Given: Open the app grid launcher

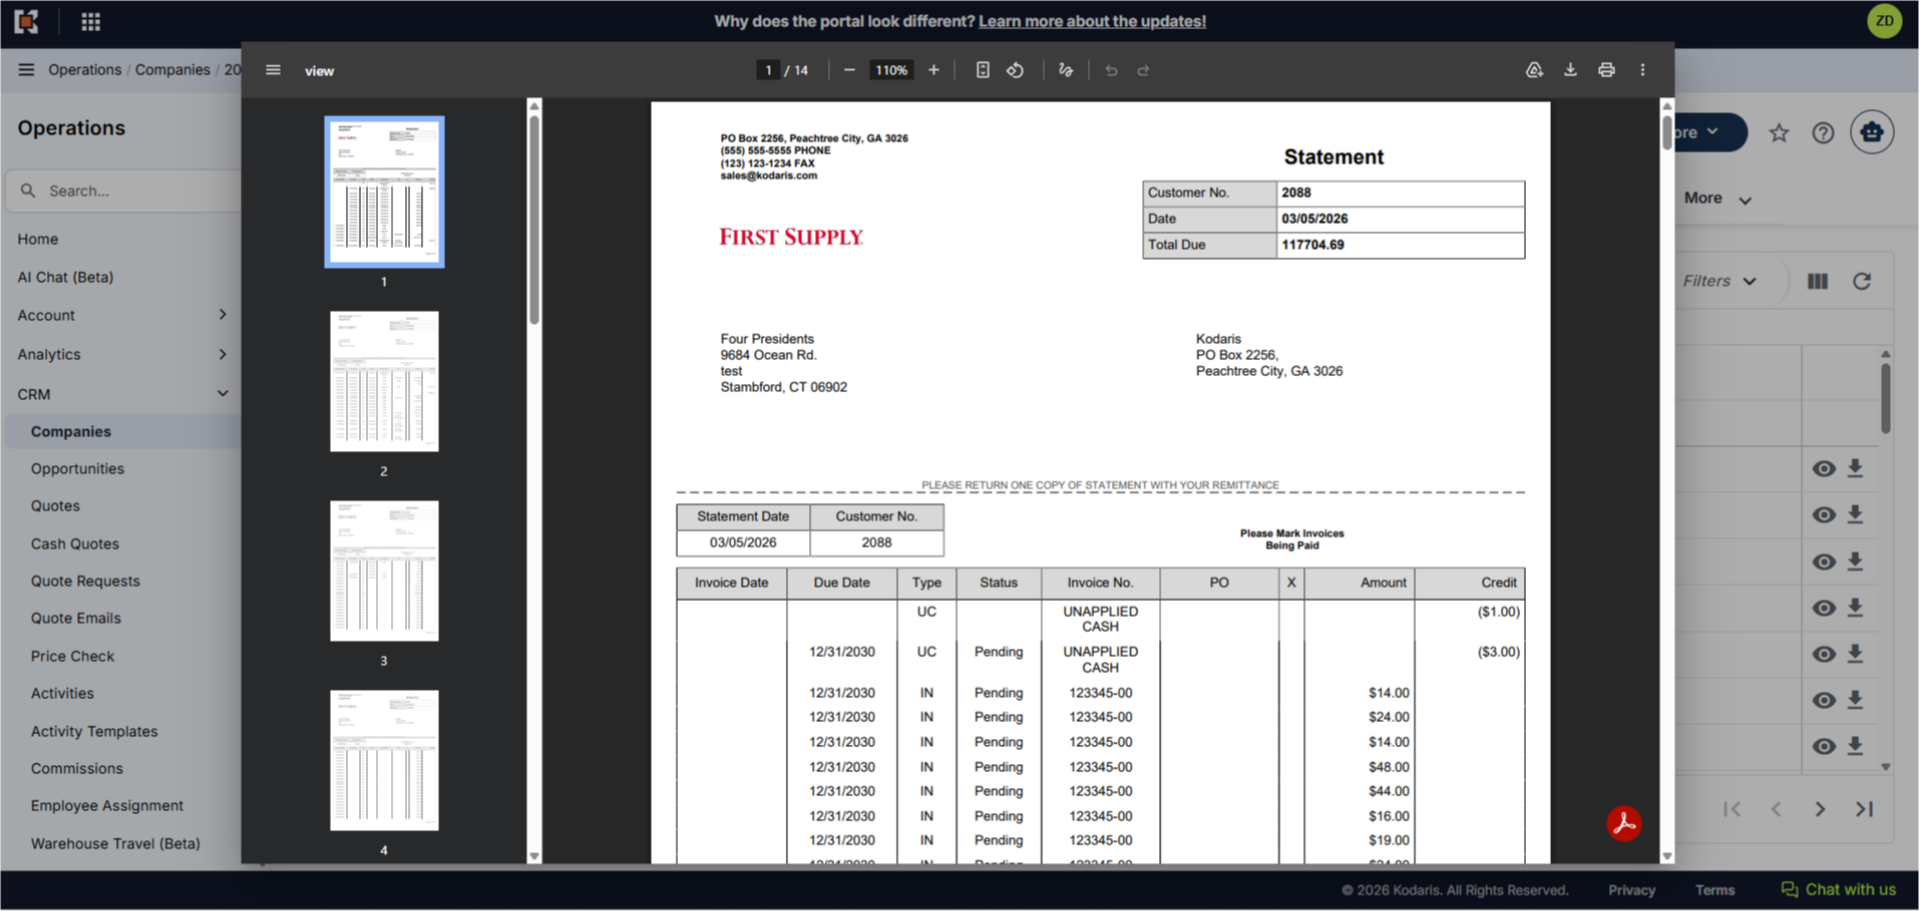Looking at the screenshot, I should pyautogui.click(x=91, y=21).
